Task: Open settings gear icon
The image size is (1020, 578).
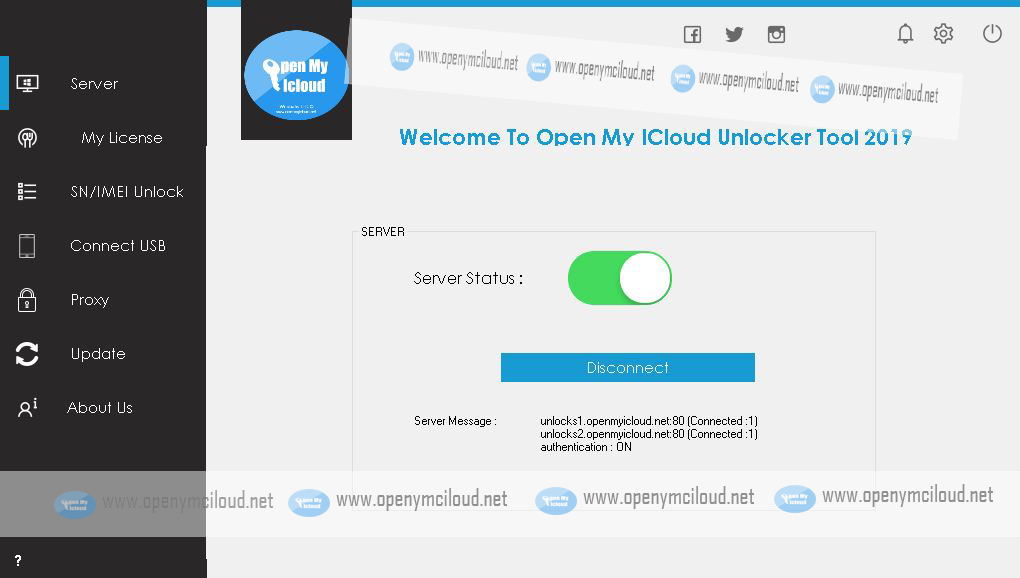Action: (x=943, y=33)
